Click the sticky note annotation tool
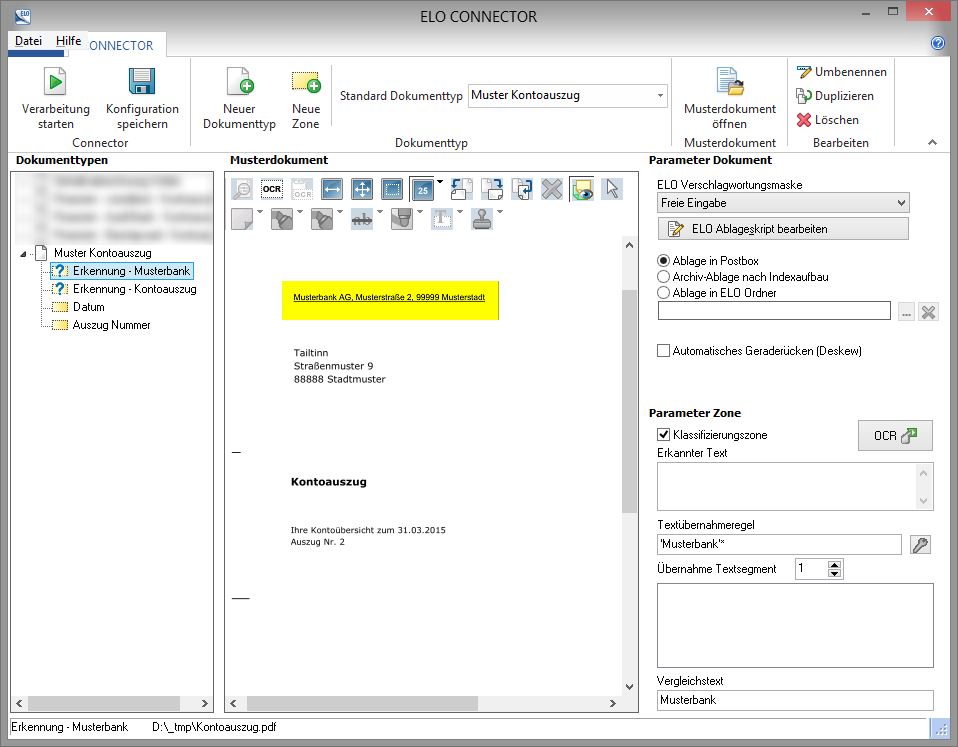This screenshot has height=747, width=958. click(242, 219)
